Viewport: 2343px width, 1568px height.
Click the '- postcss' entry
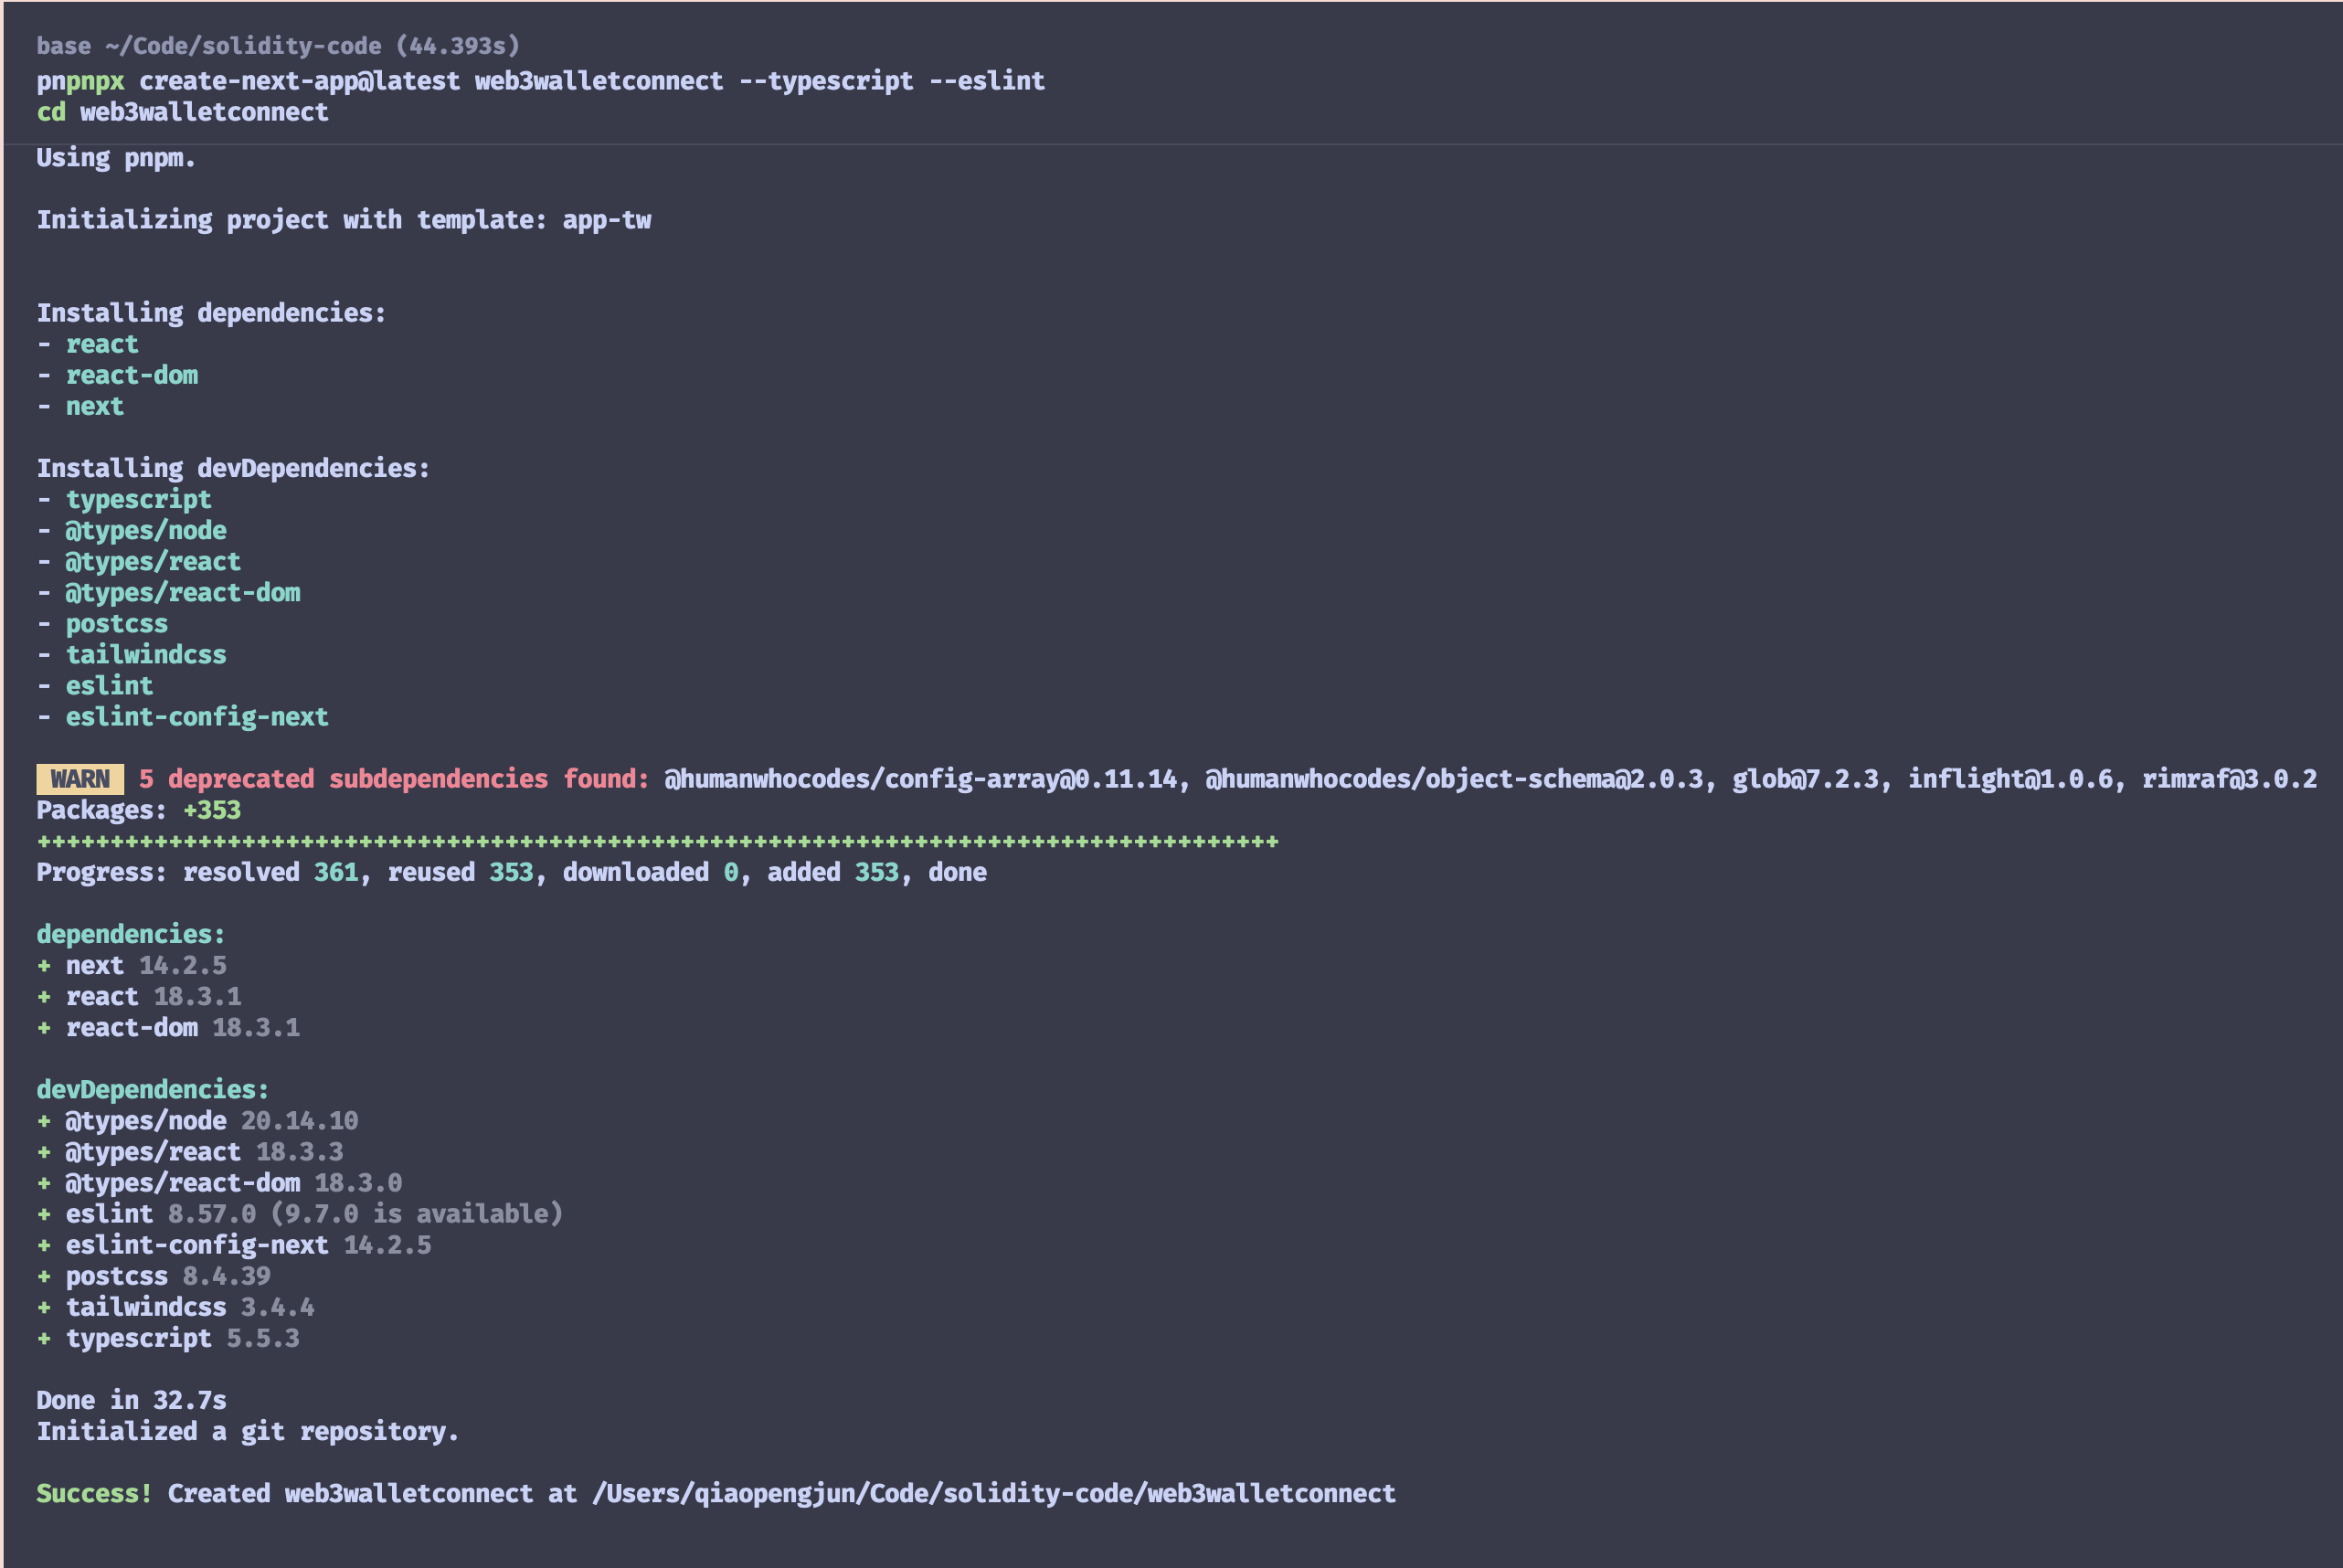102,624
